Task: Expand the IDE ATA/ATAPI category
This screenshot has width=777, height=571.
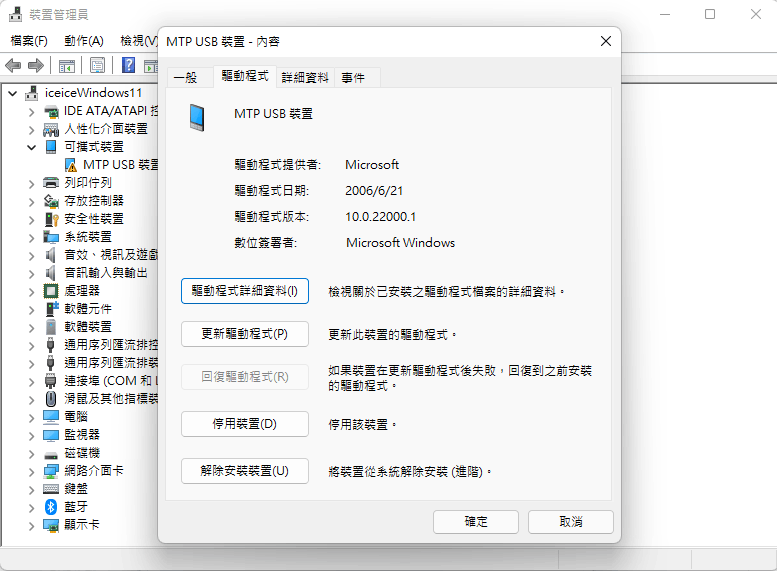Action: coord(32,112)
